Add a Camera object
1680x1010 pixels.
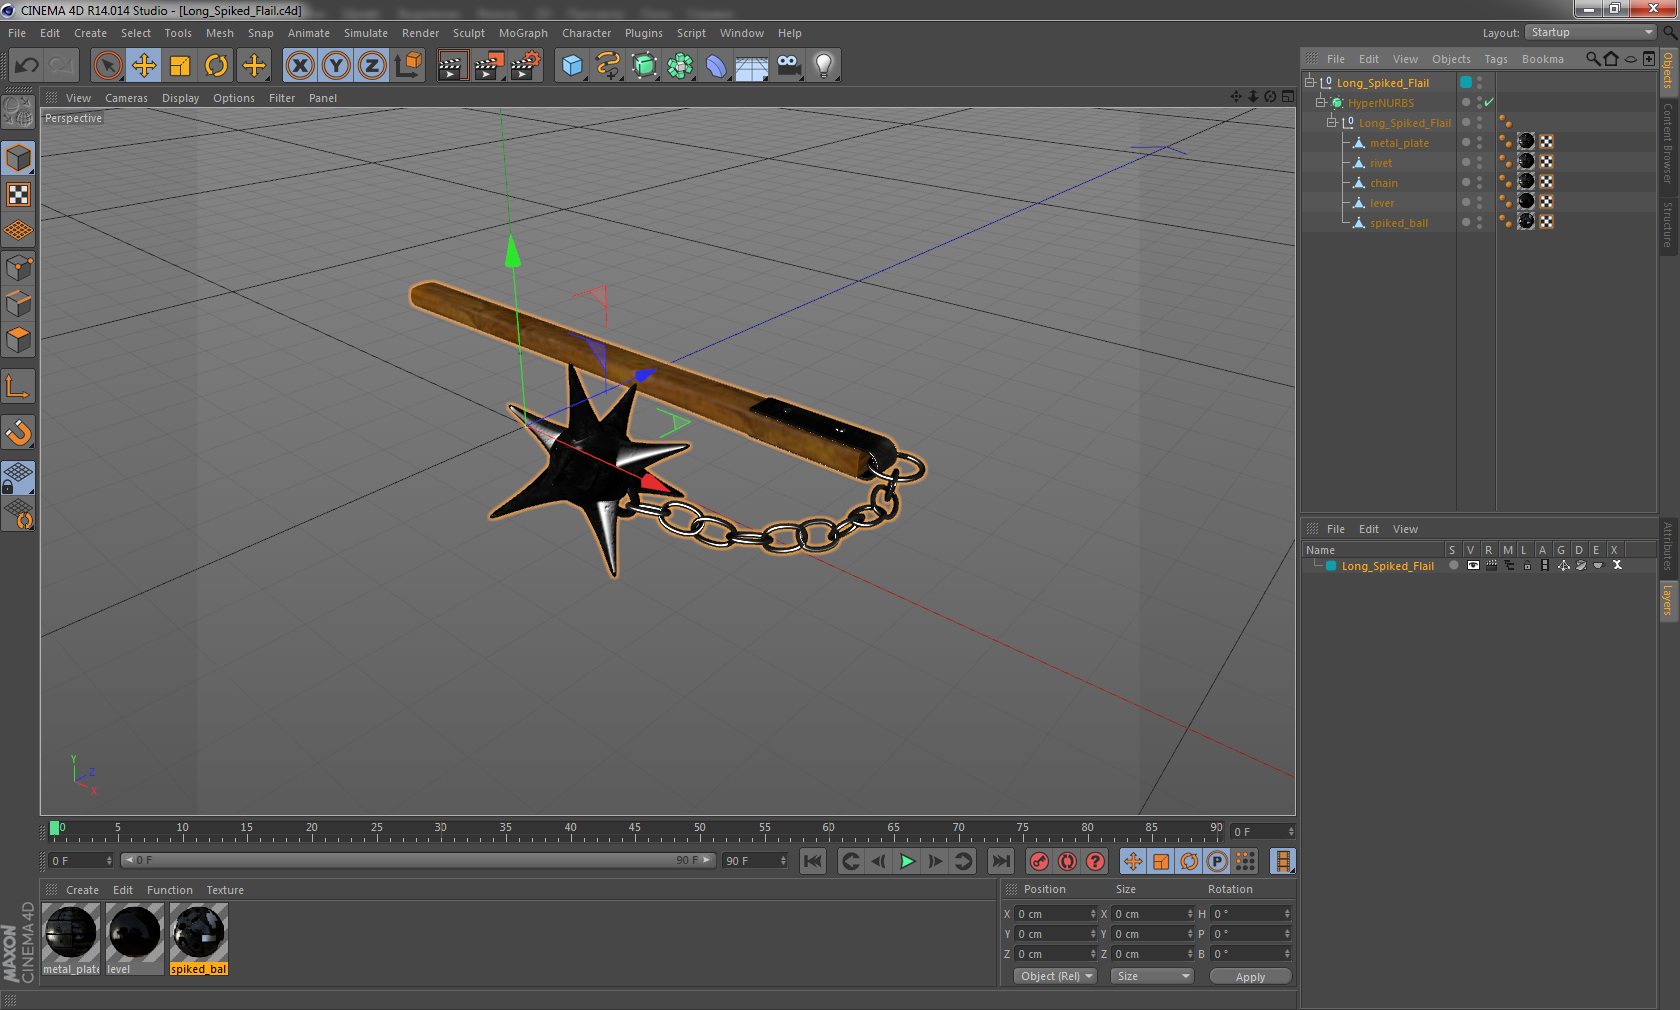788,66
